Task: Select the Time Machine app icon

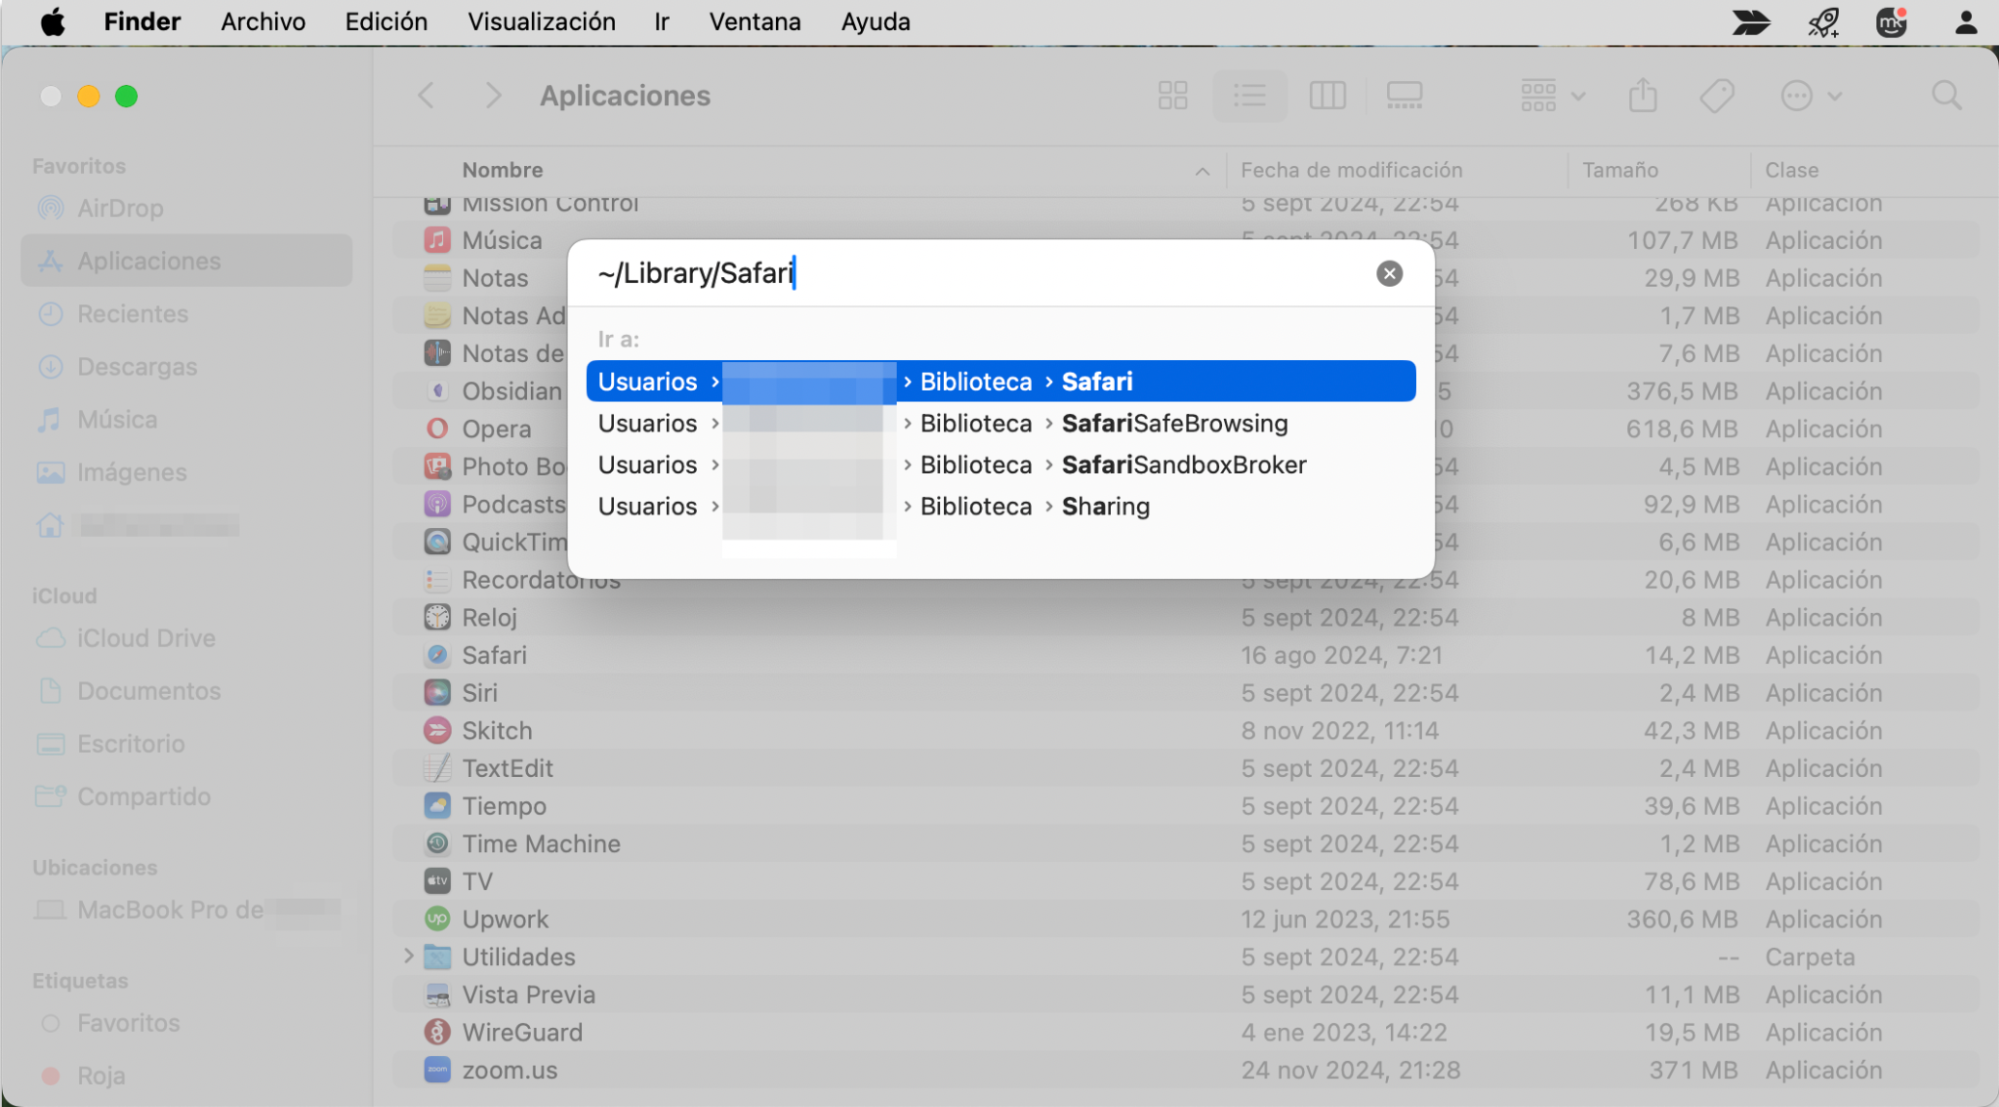Action: point(437,844)
